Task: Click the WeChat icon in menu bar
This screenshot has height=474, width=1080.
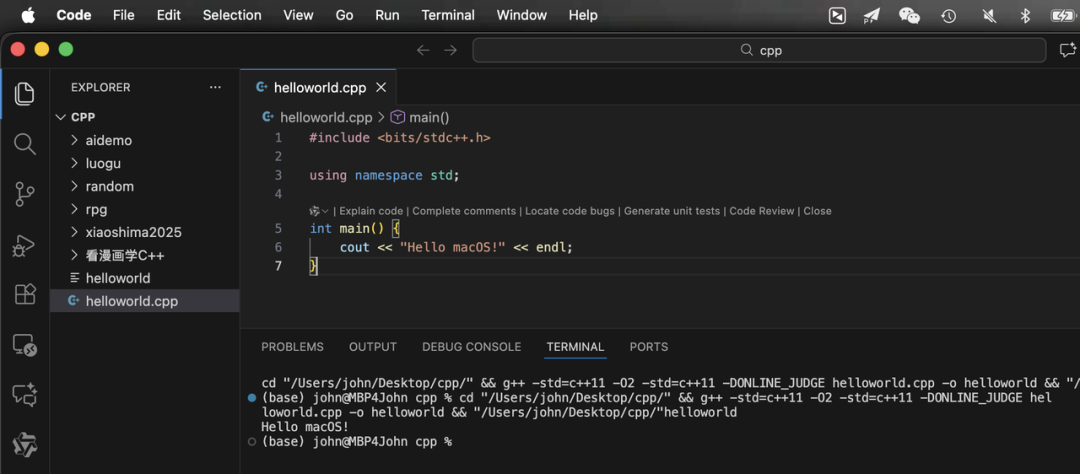Action: [x=909, y=15]
